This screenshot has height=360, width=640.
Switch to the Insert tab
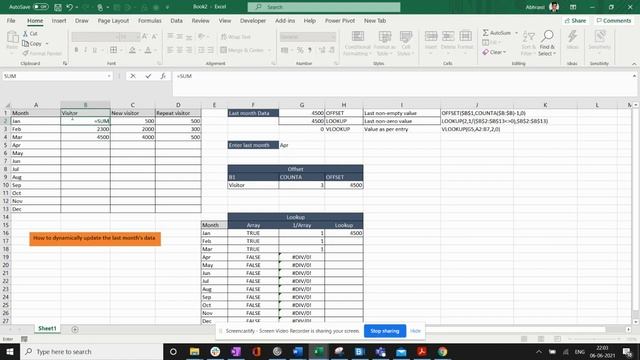click(x=59, y=20)
